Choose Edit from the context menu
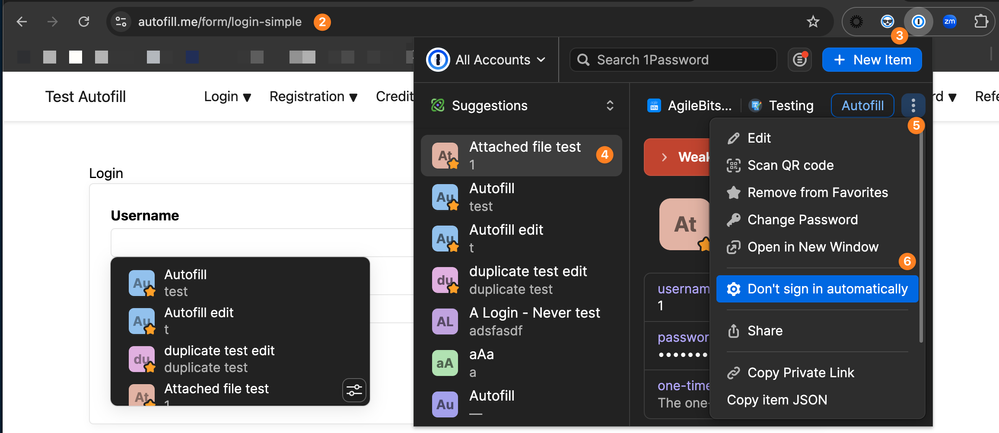 tap(817, 138)
